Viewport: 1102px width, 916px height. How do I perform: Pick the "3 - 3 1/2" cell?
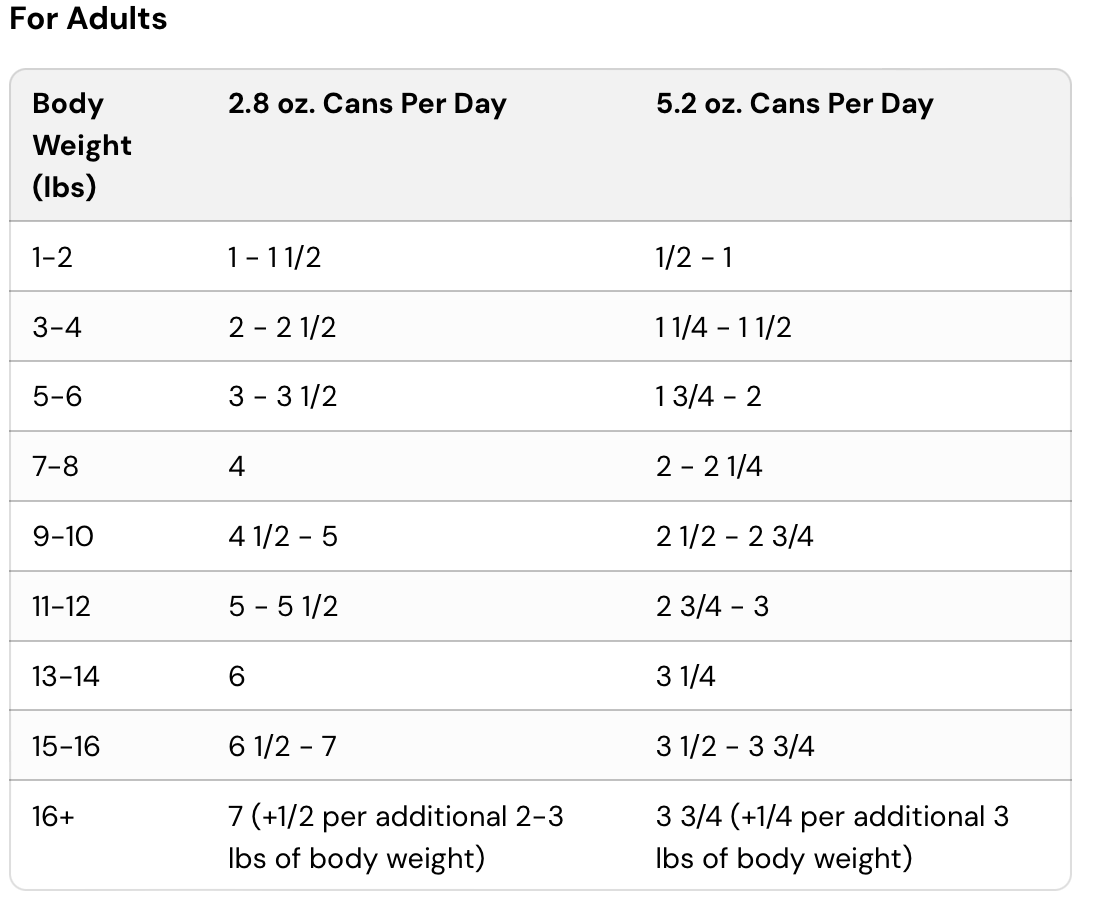pos(282,397)
